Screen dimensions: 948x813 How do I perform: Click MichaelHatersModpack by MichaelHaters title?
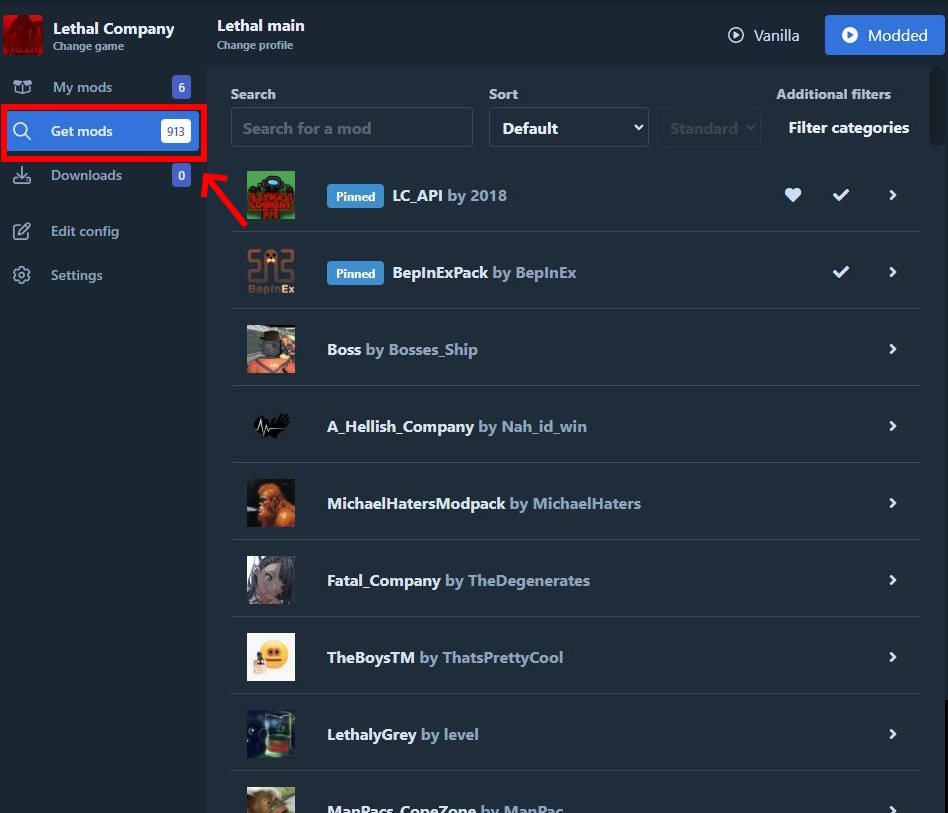[x=484, y=504]
